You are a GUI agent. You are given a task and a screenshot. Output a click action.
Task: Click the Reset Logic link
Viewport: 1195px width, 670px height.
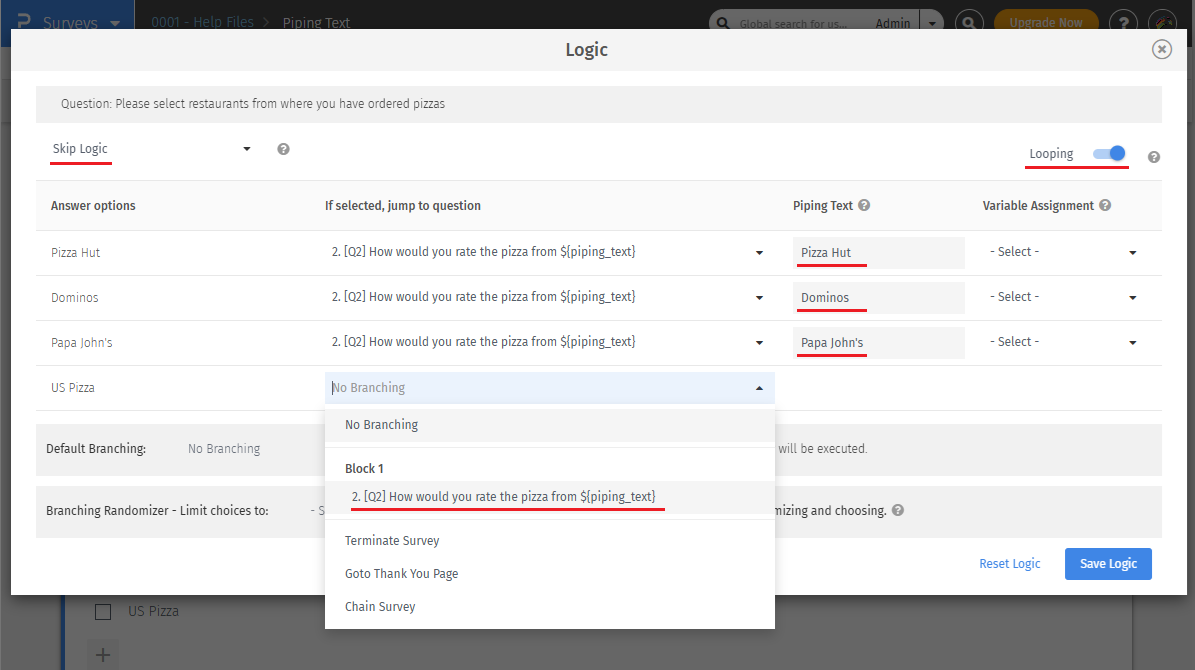tap(1009, 563)
